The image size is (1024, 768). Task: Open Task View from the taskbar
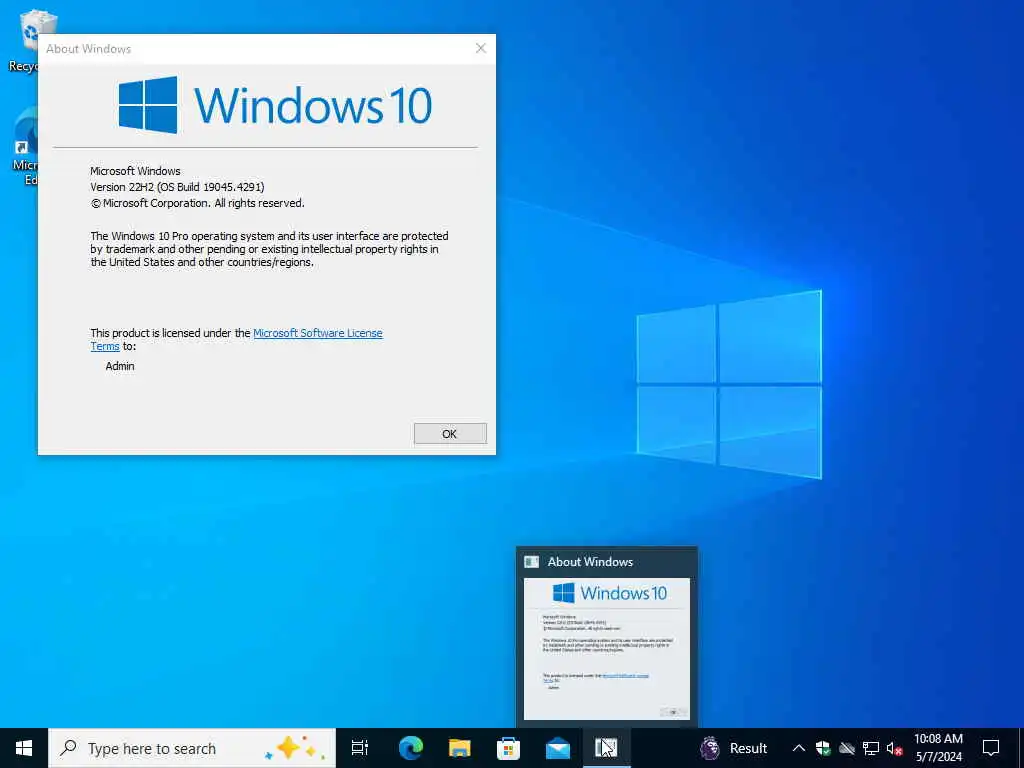click(360, 748)
